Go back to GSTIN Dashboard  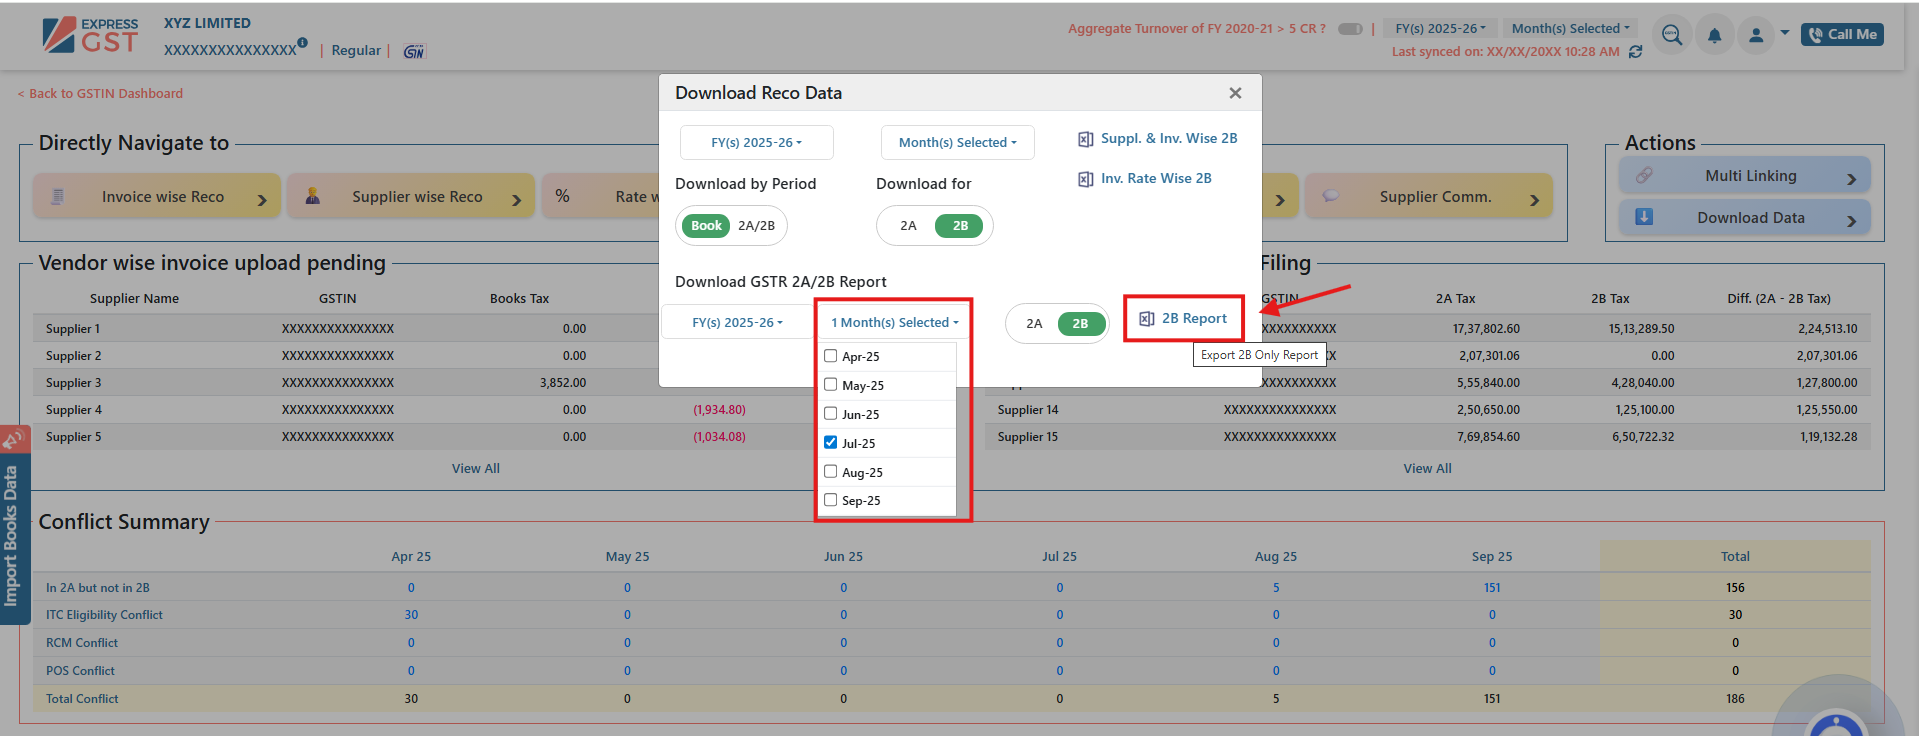click(x=100, y=93)
